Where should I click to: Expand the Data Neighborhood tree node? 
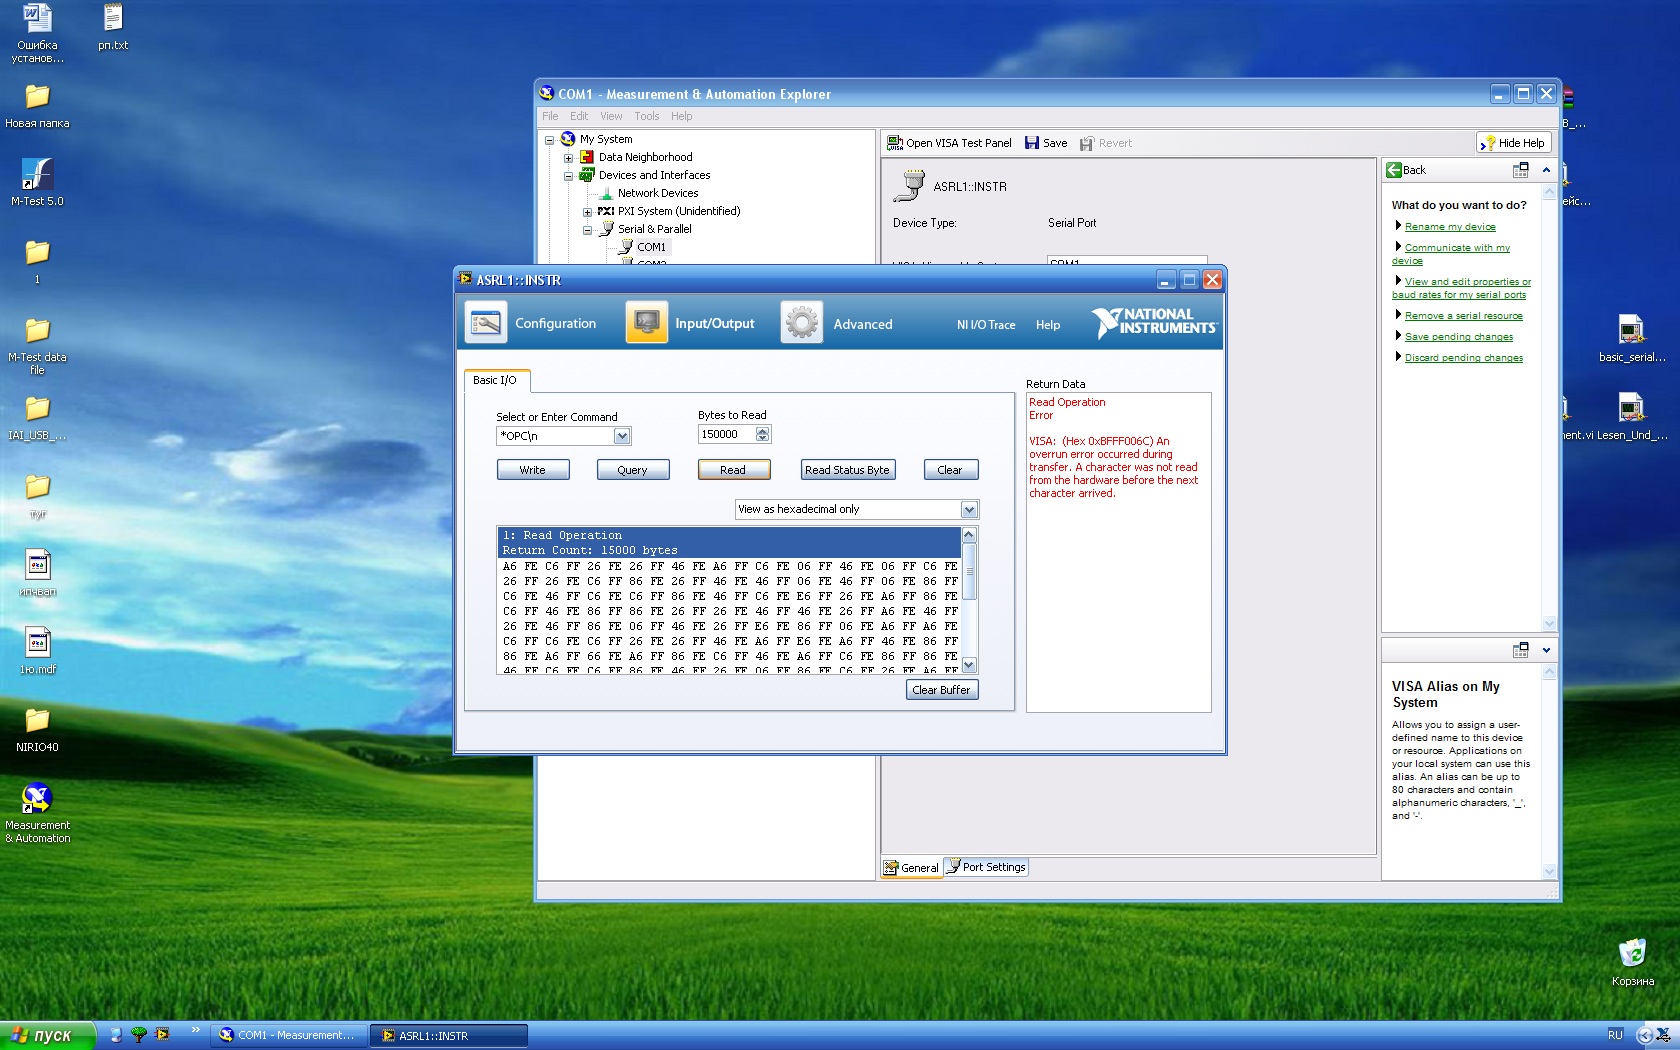pos(568,158)
